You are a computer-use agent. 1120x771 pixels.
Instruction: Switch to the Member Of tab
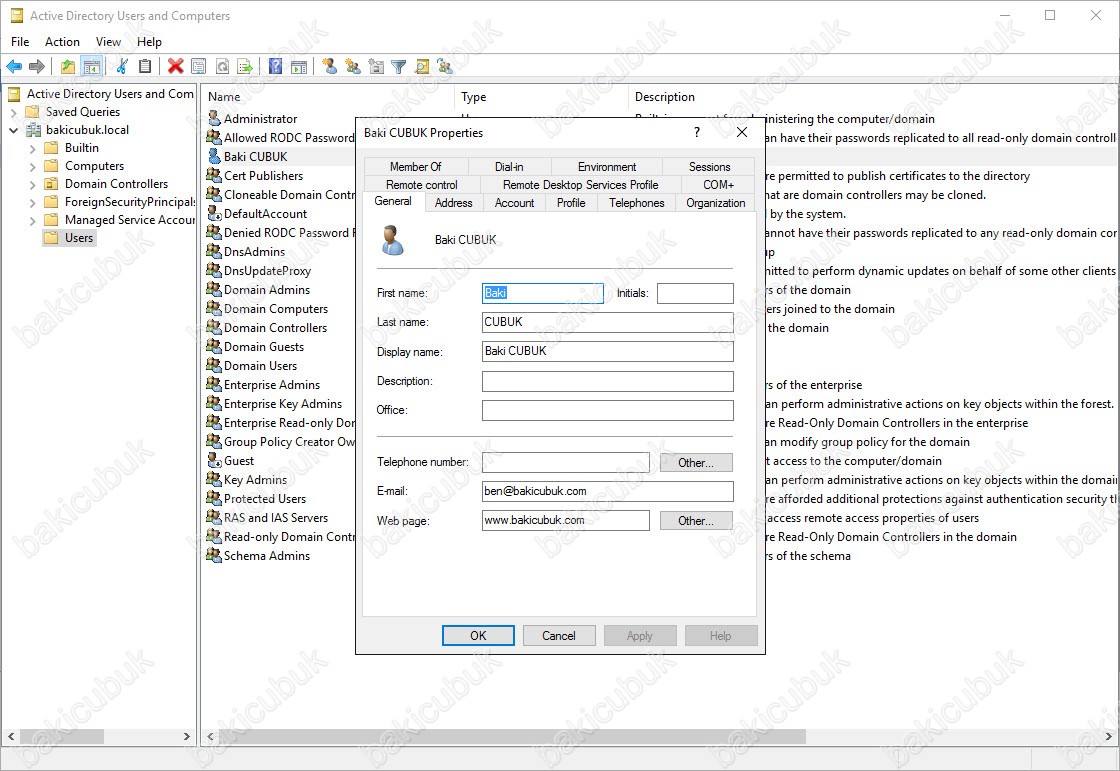tap(416, 166)
